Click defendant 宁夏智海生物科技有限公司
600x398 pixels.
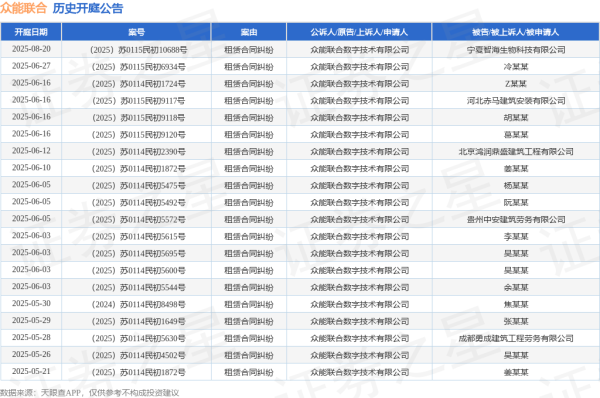coord(516,50)
